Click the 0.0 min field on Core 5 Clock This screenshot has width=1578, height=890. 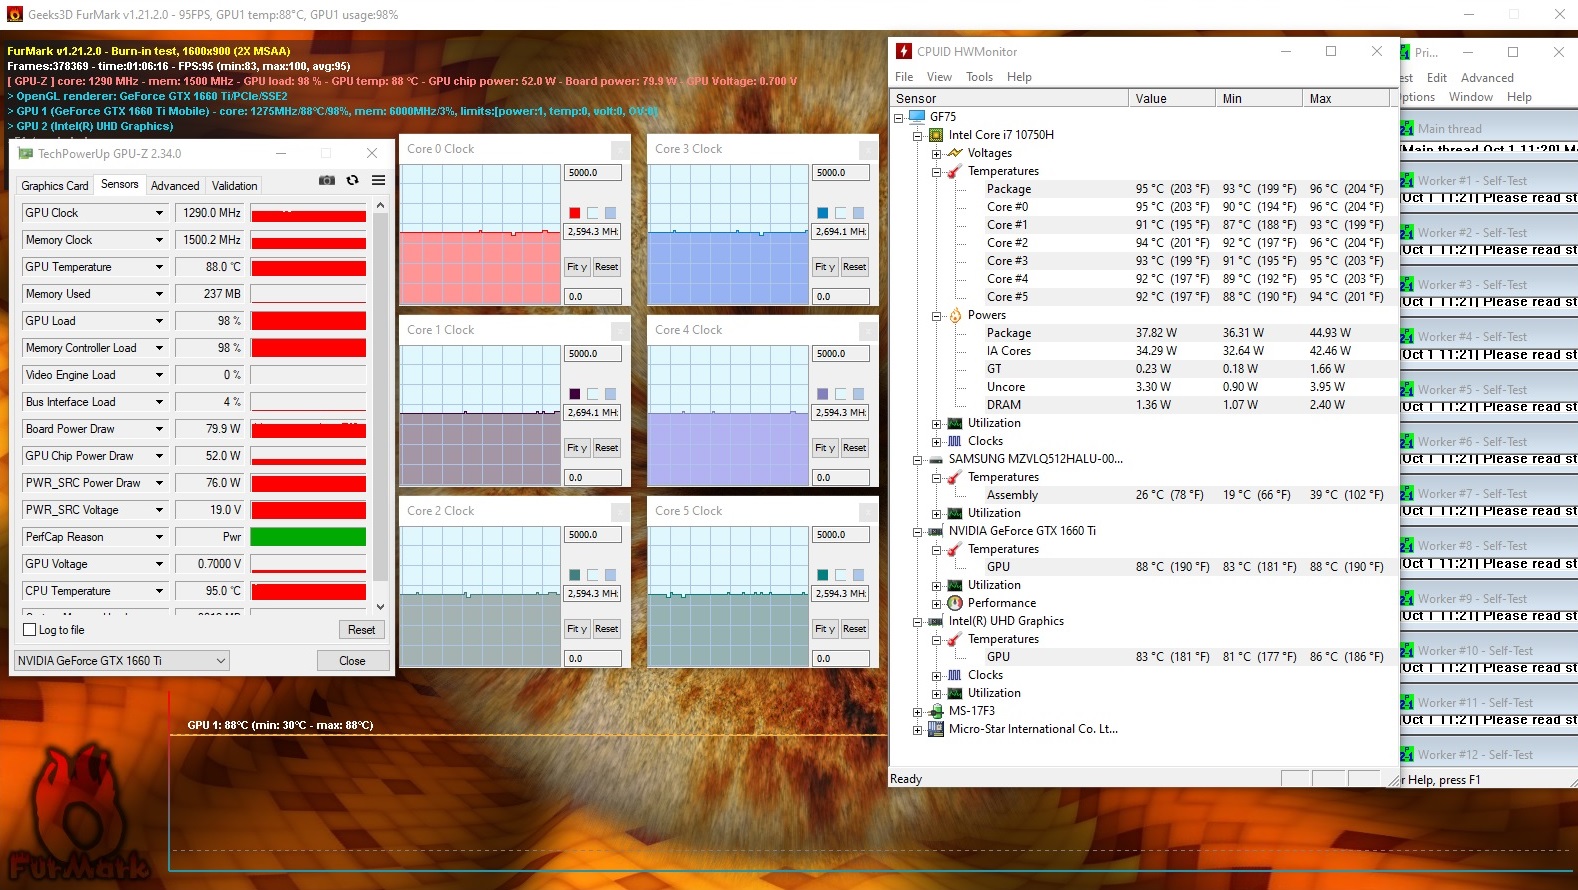click(x=841, y=659)
